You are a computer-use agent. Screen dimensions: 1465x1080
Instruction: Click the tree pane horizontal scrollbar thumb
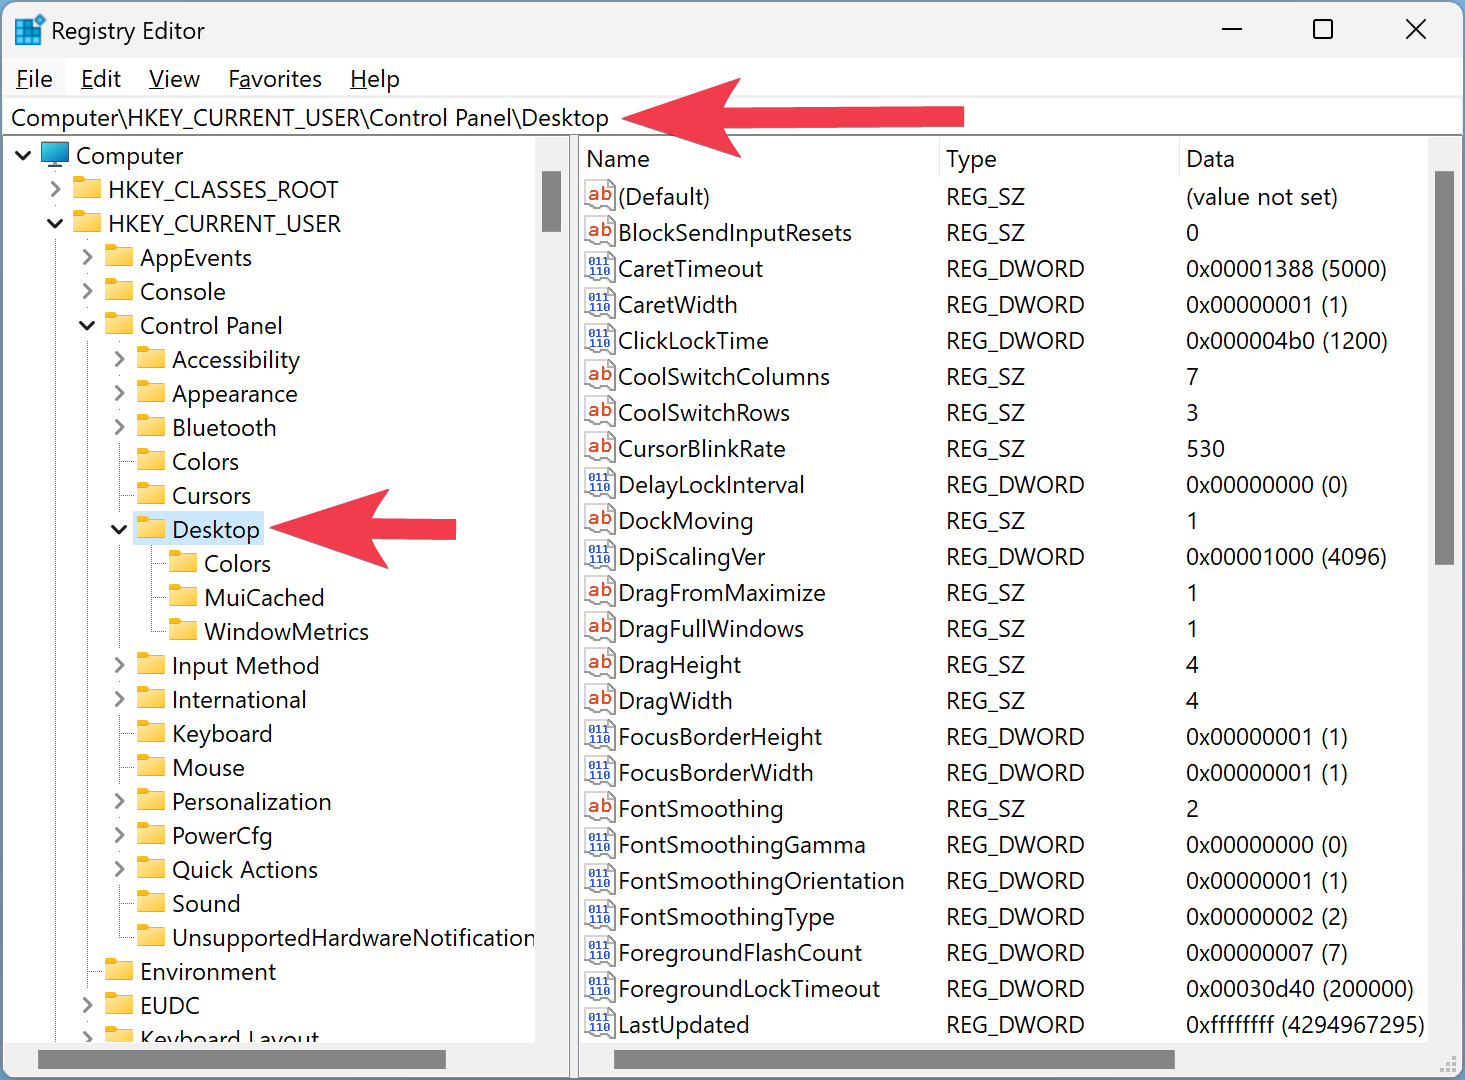[x=242, y=1059]
